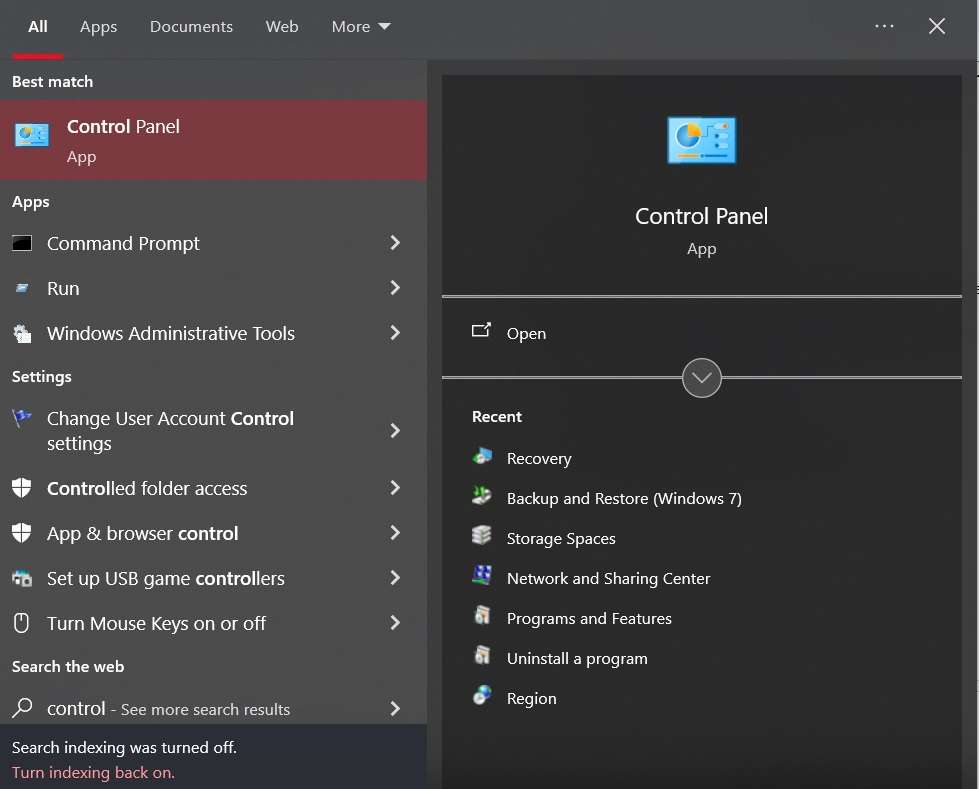Click the Open action icon
The height and width of the screenshot is (789, 979).
point(481,330)
